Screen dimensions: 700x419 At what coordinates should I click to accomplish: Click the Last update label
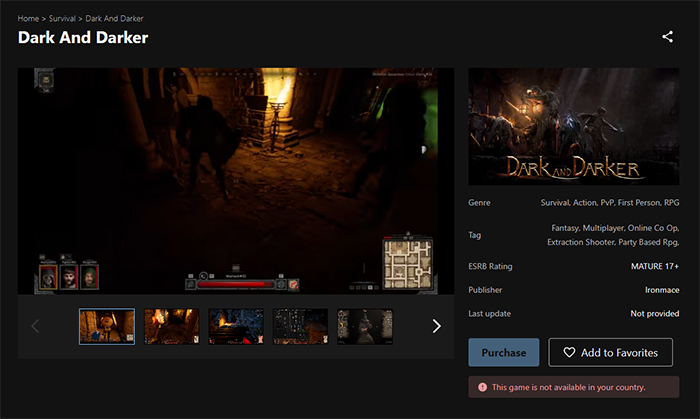pyautogui.click(x=490, y=314)
